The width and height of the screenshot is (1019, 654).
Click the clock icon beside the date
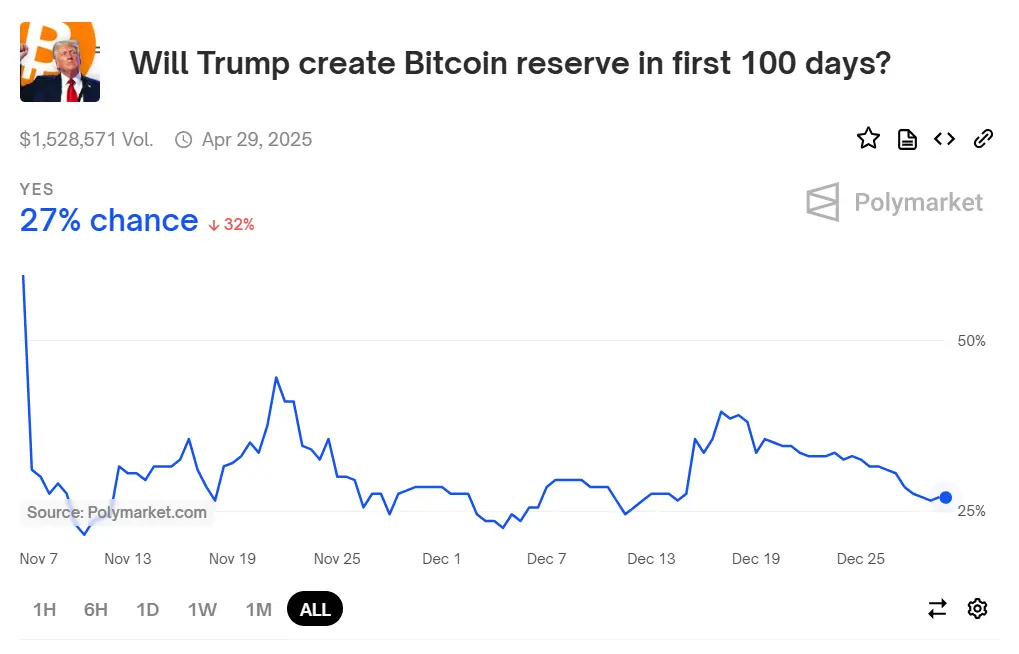182,140
